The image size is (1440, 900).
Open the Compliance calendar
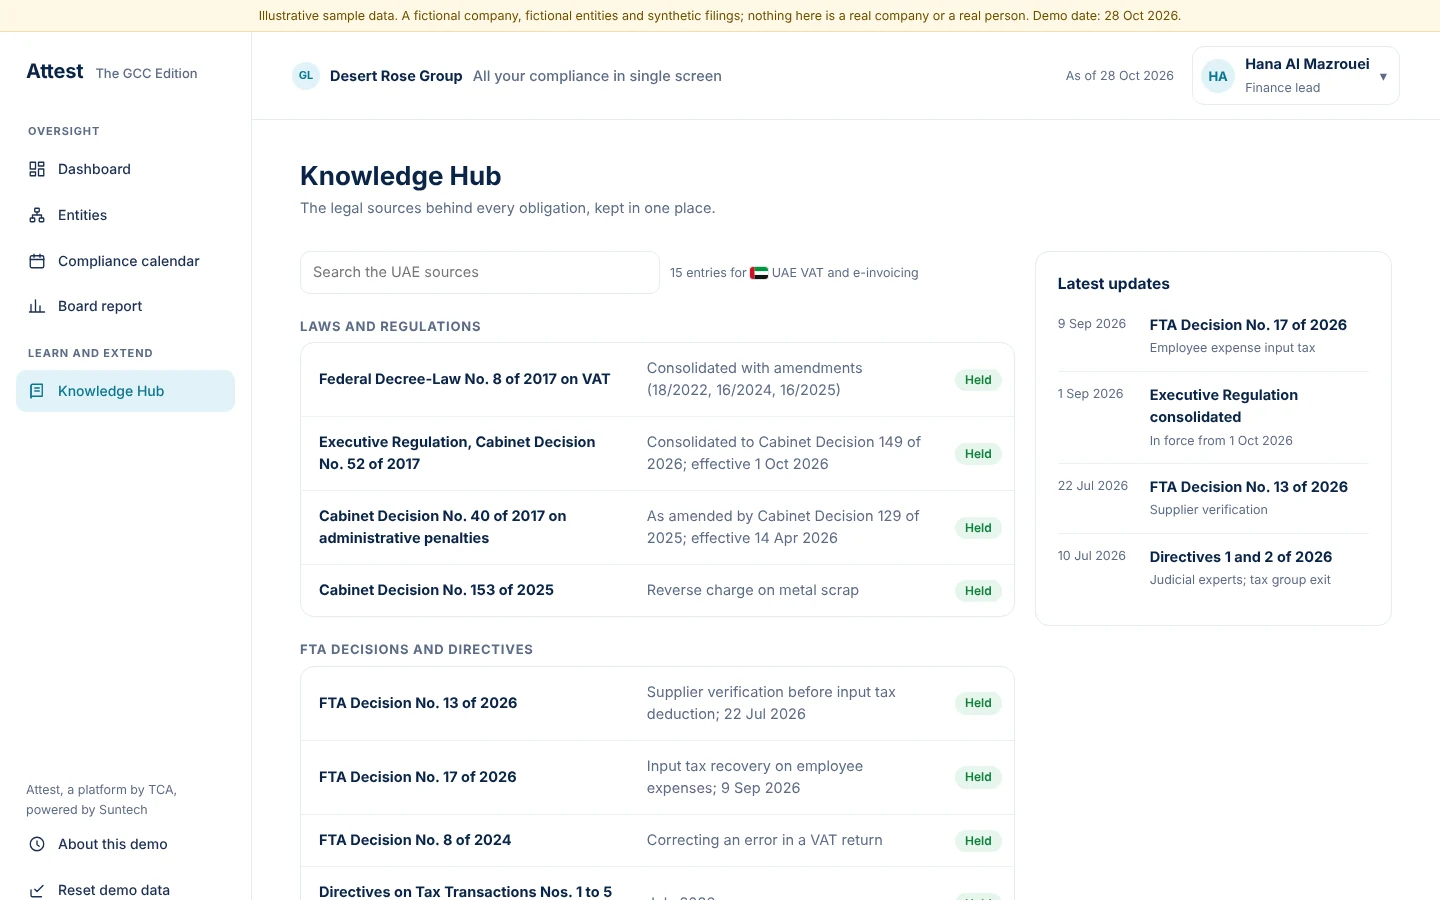pos(125,261)
